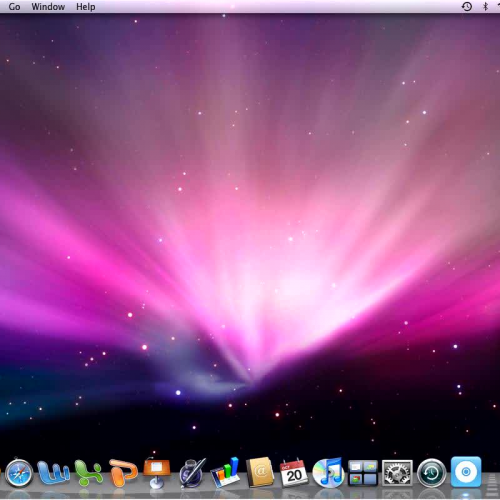Open the Address Book icon
Image resolution: width=500 pixels, height=500 pixels.
click(260, 473)
